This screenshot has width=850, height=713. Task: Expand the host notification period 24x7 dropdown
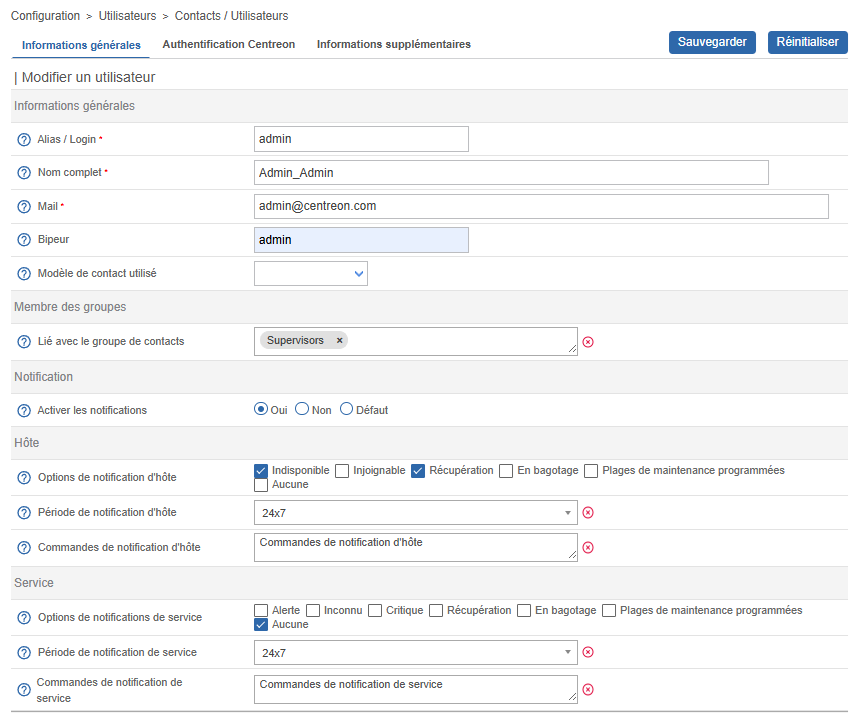[415, 513]
